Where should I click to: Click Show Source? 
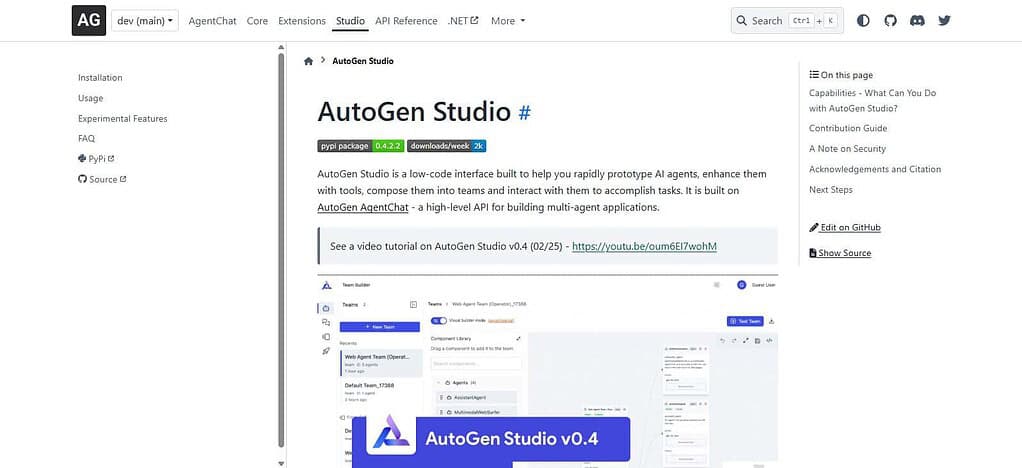840,253
